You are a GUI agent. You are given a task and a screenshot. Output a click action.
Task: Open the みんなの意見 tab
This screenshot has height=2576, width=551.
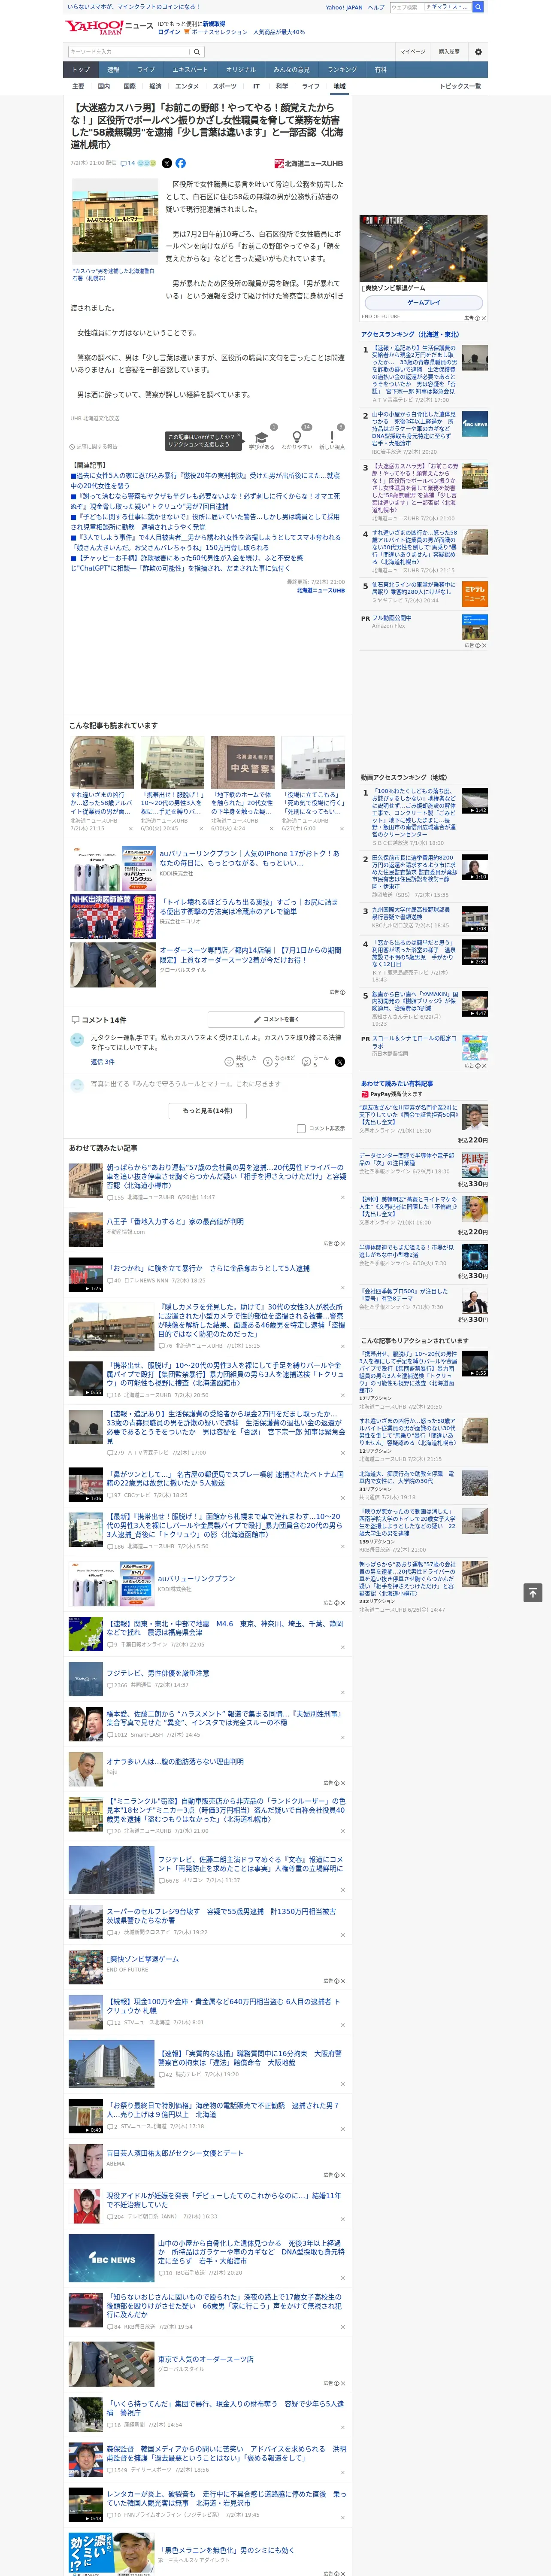click(292, 70)
